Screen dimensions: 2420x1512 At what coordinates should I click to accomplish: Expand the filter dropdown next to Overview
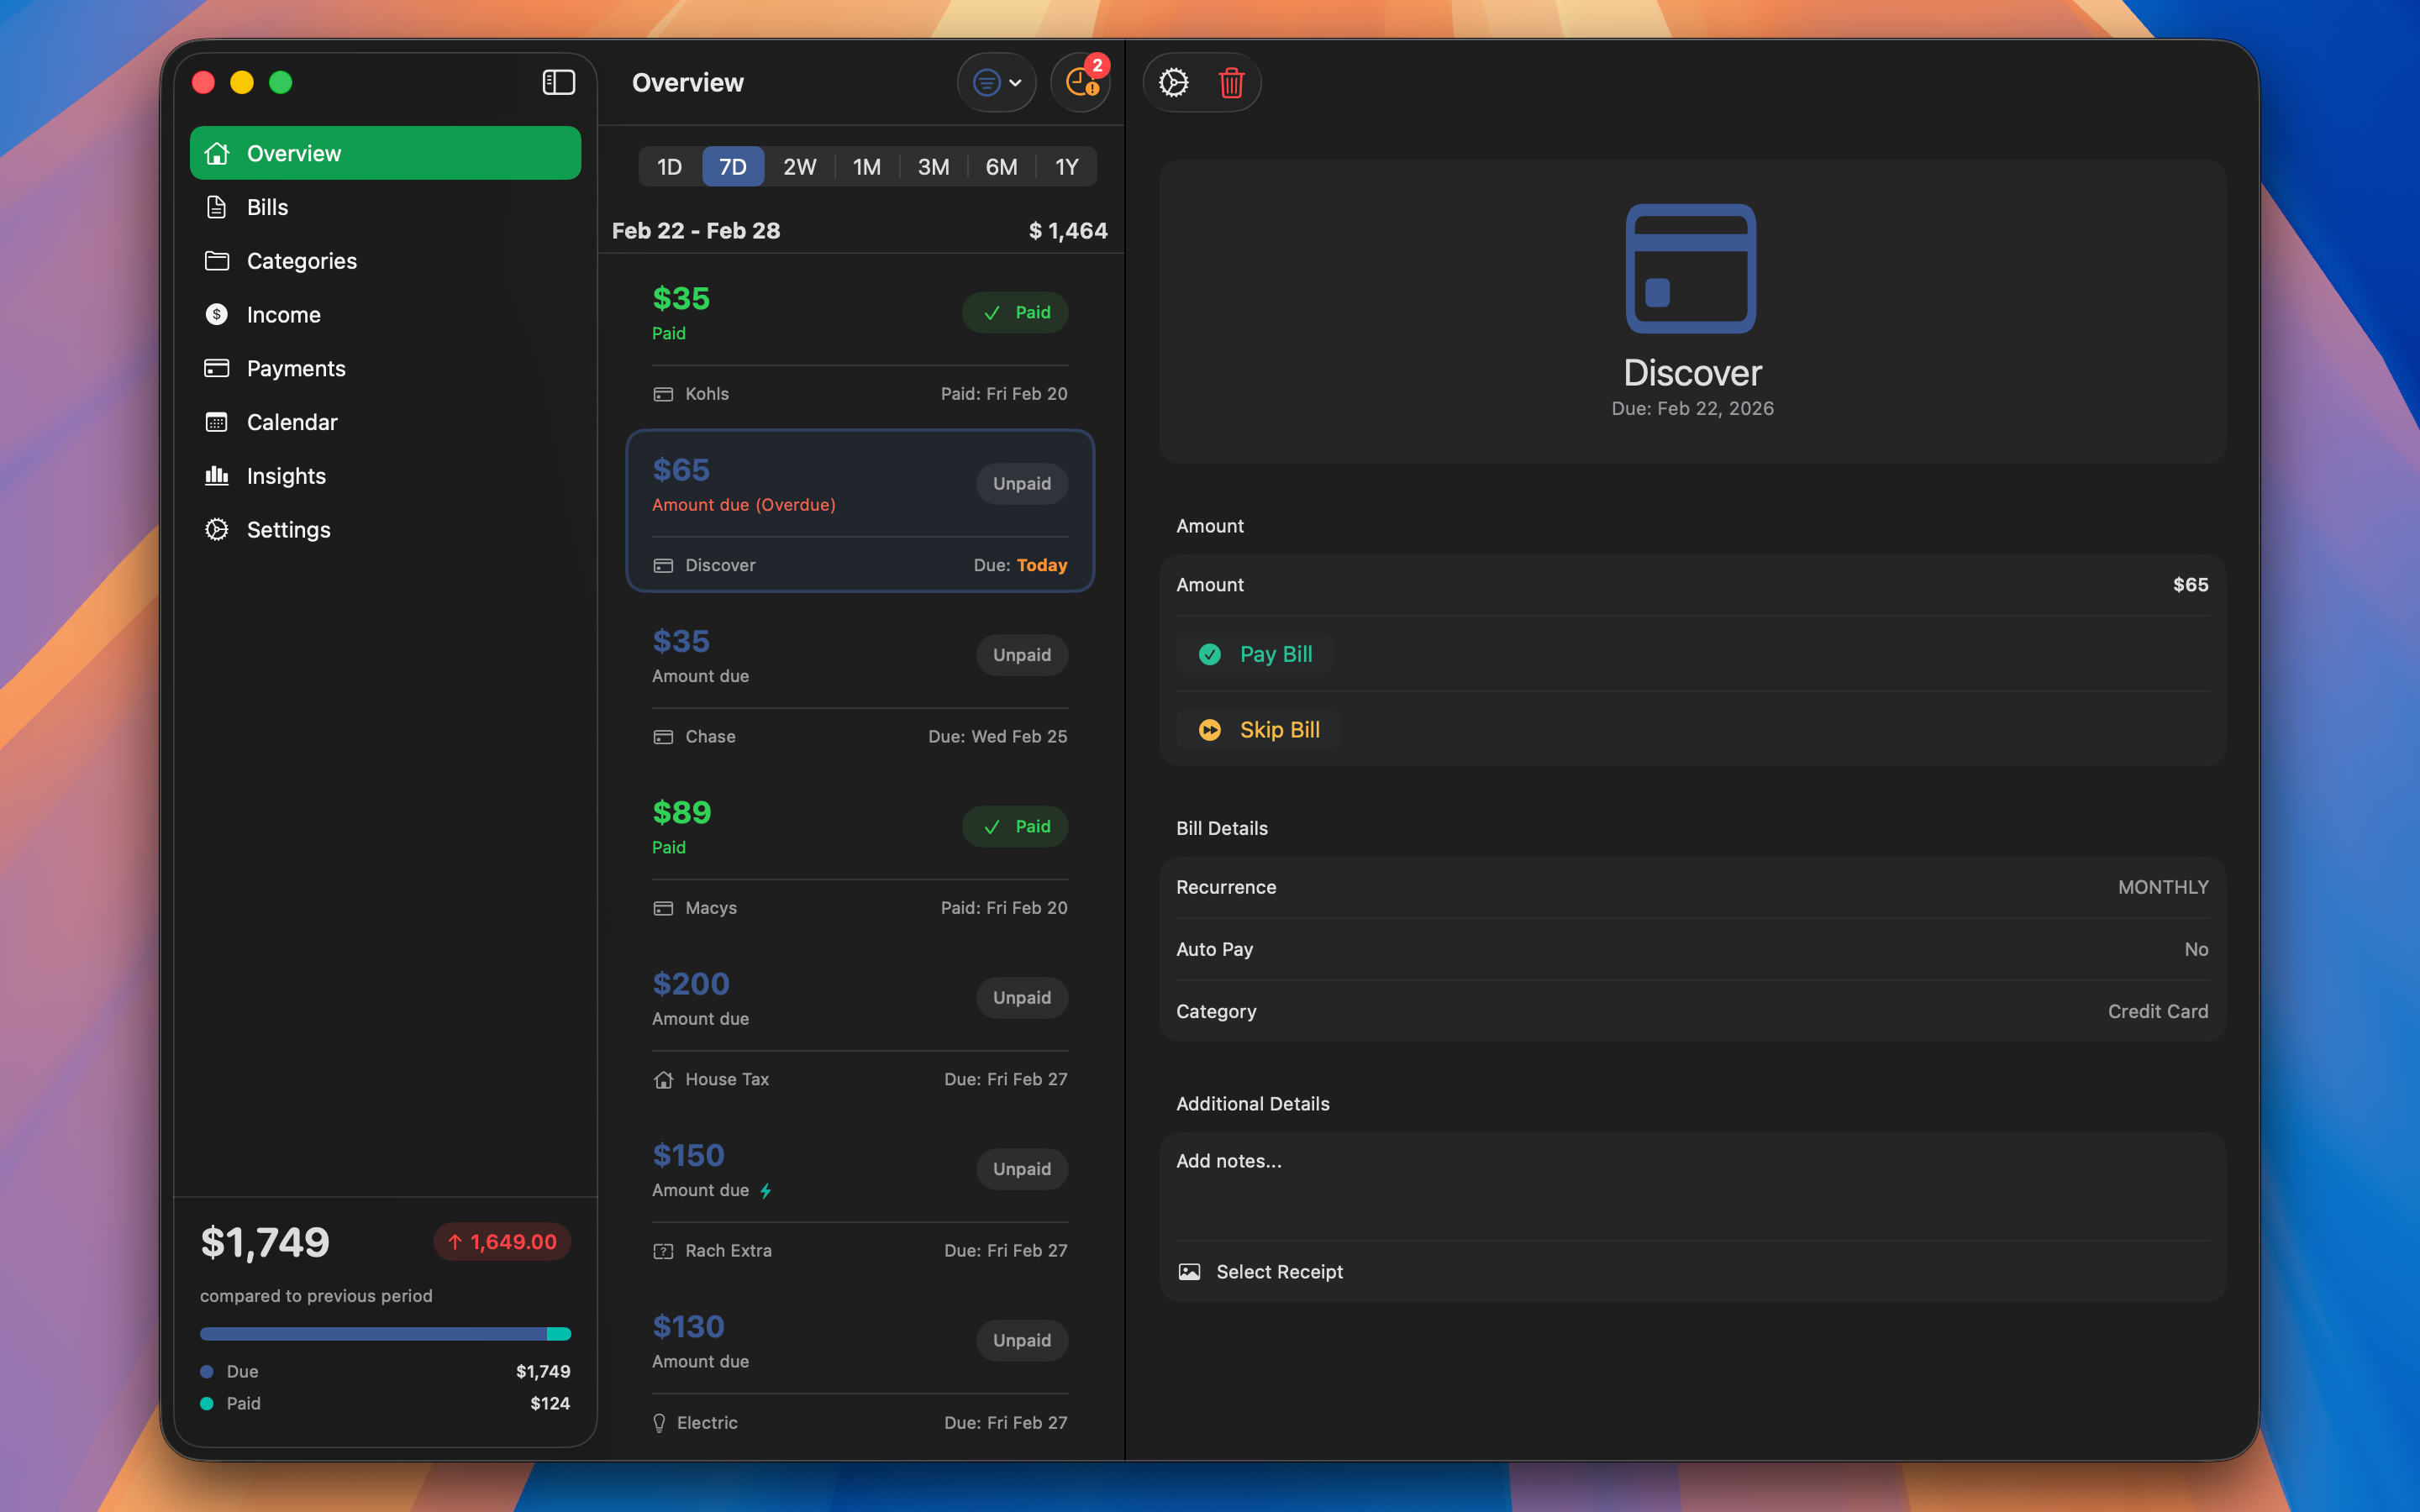pyautogui.click(x=997, y=82)
